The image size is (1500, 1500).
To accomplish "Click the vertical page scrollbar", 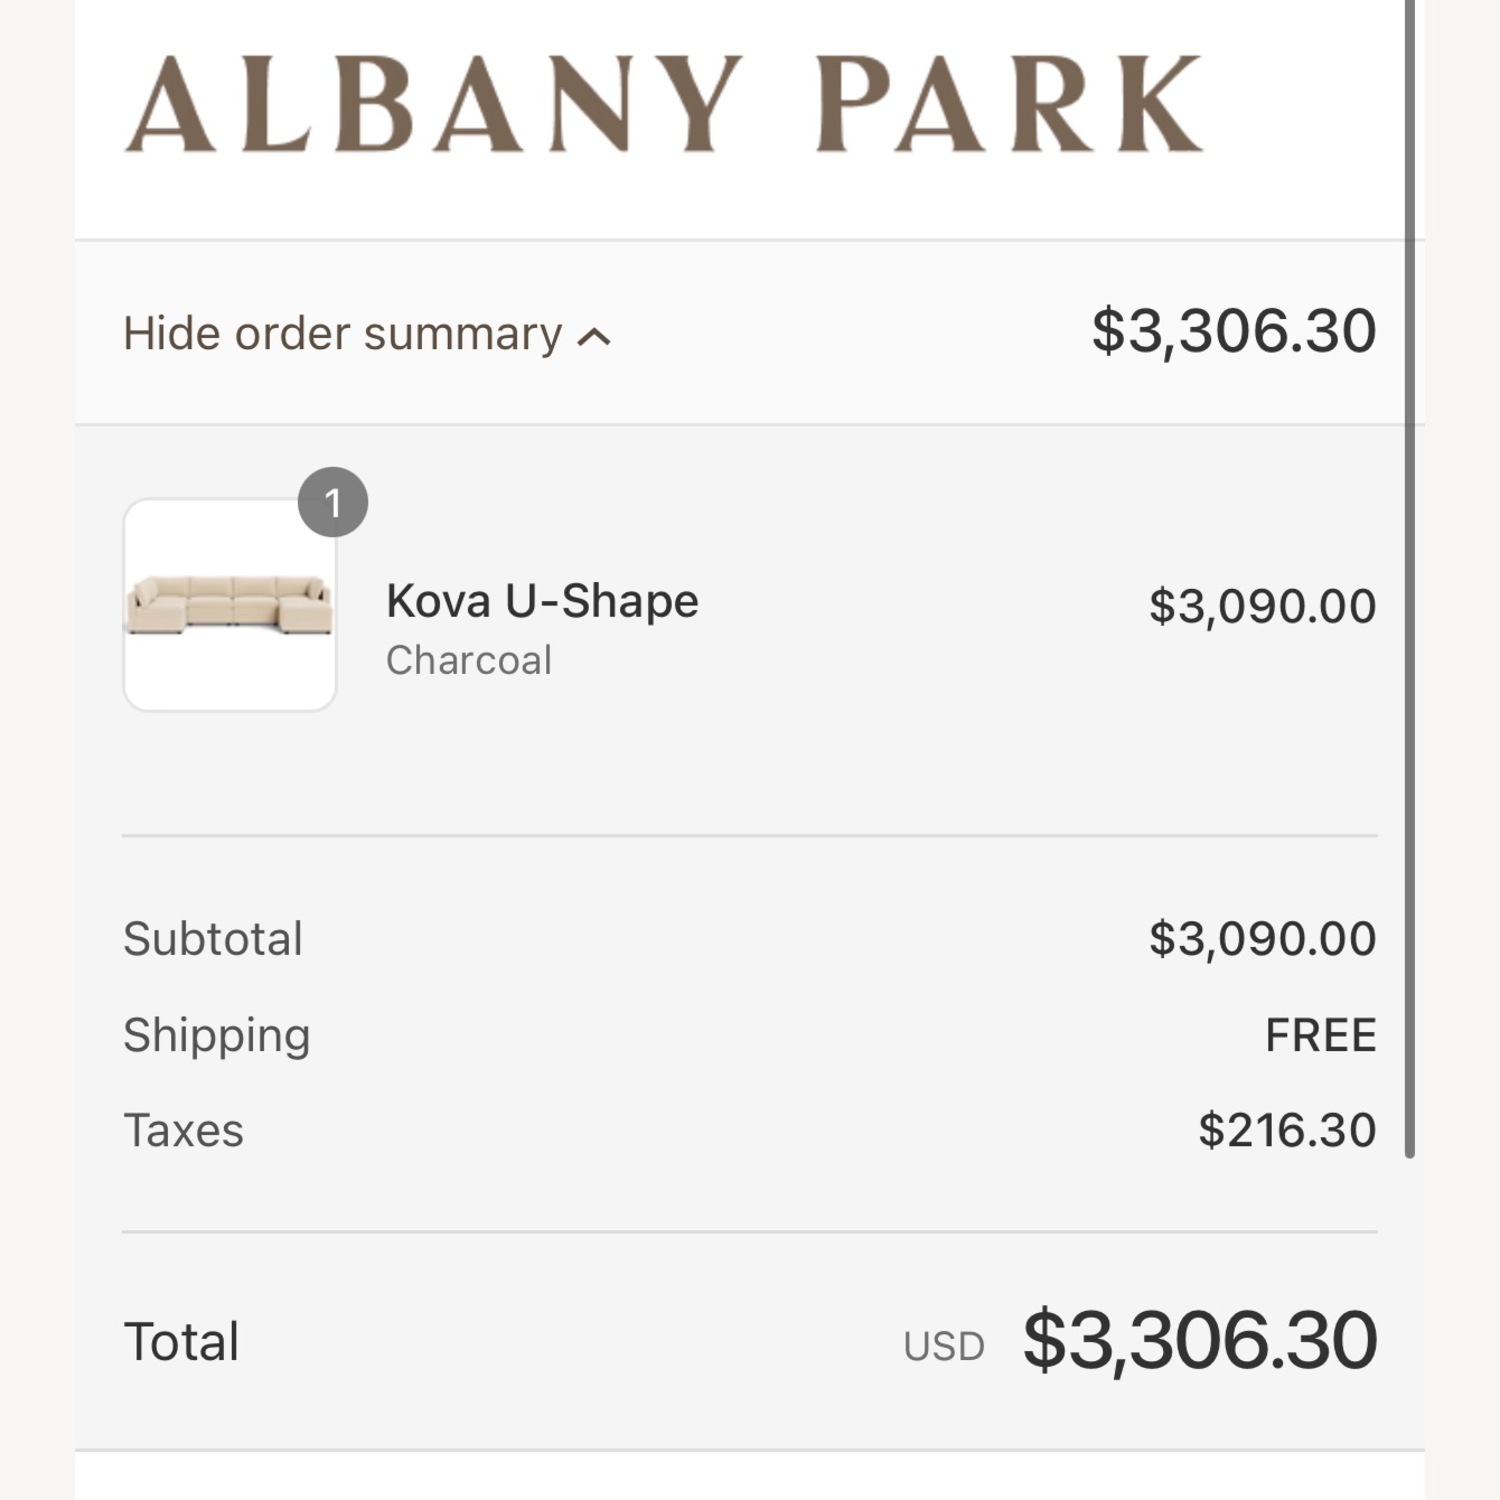I will tap(1410, 580).
